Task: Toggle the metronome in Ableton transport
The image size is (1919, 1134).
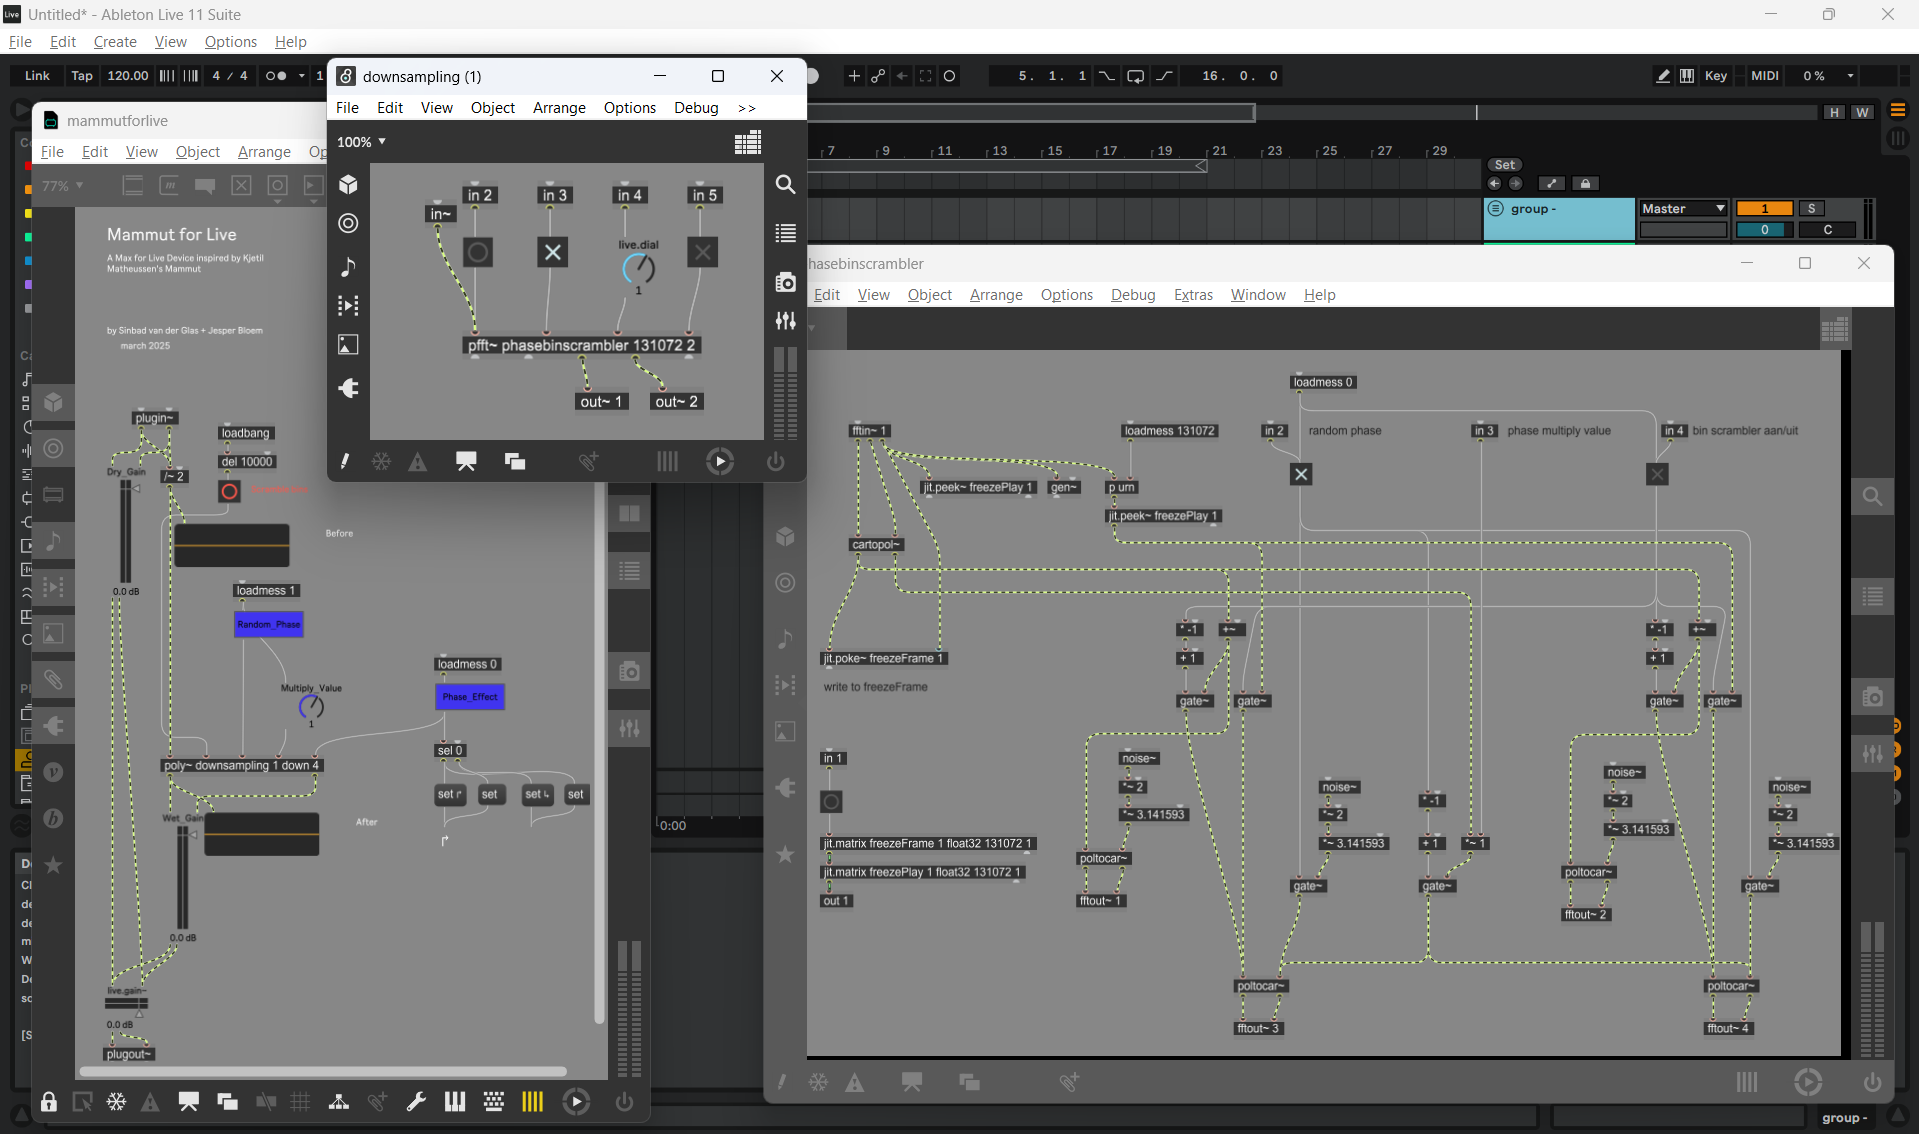Action: pos(276,76)
